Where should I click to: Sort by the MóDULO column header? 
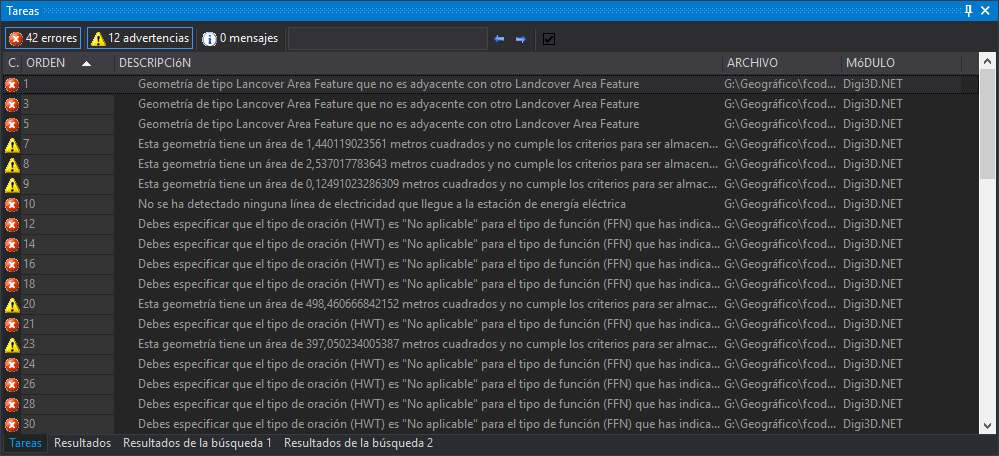pyautogui.click(x=902, y=63)
